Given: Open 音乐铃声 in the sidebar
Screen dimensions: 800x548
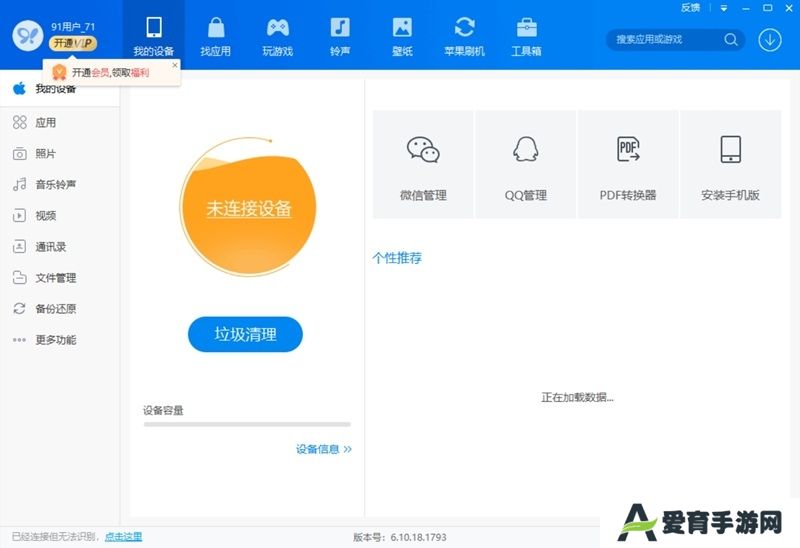Looking at the screenshot, I should coord(60,185).
